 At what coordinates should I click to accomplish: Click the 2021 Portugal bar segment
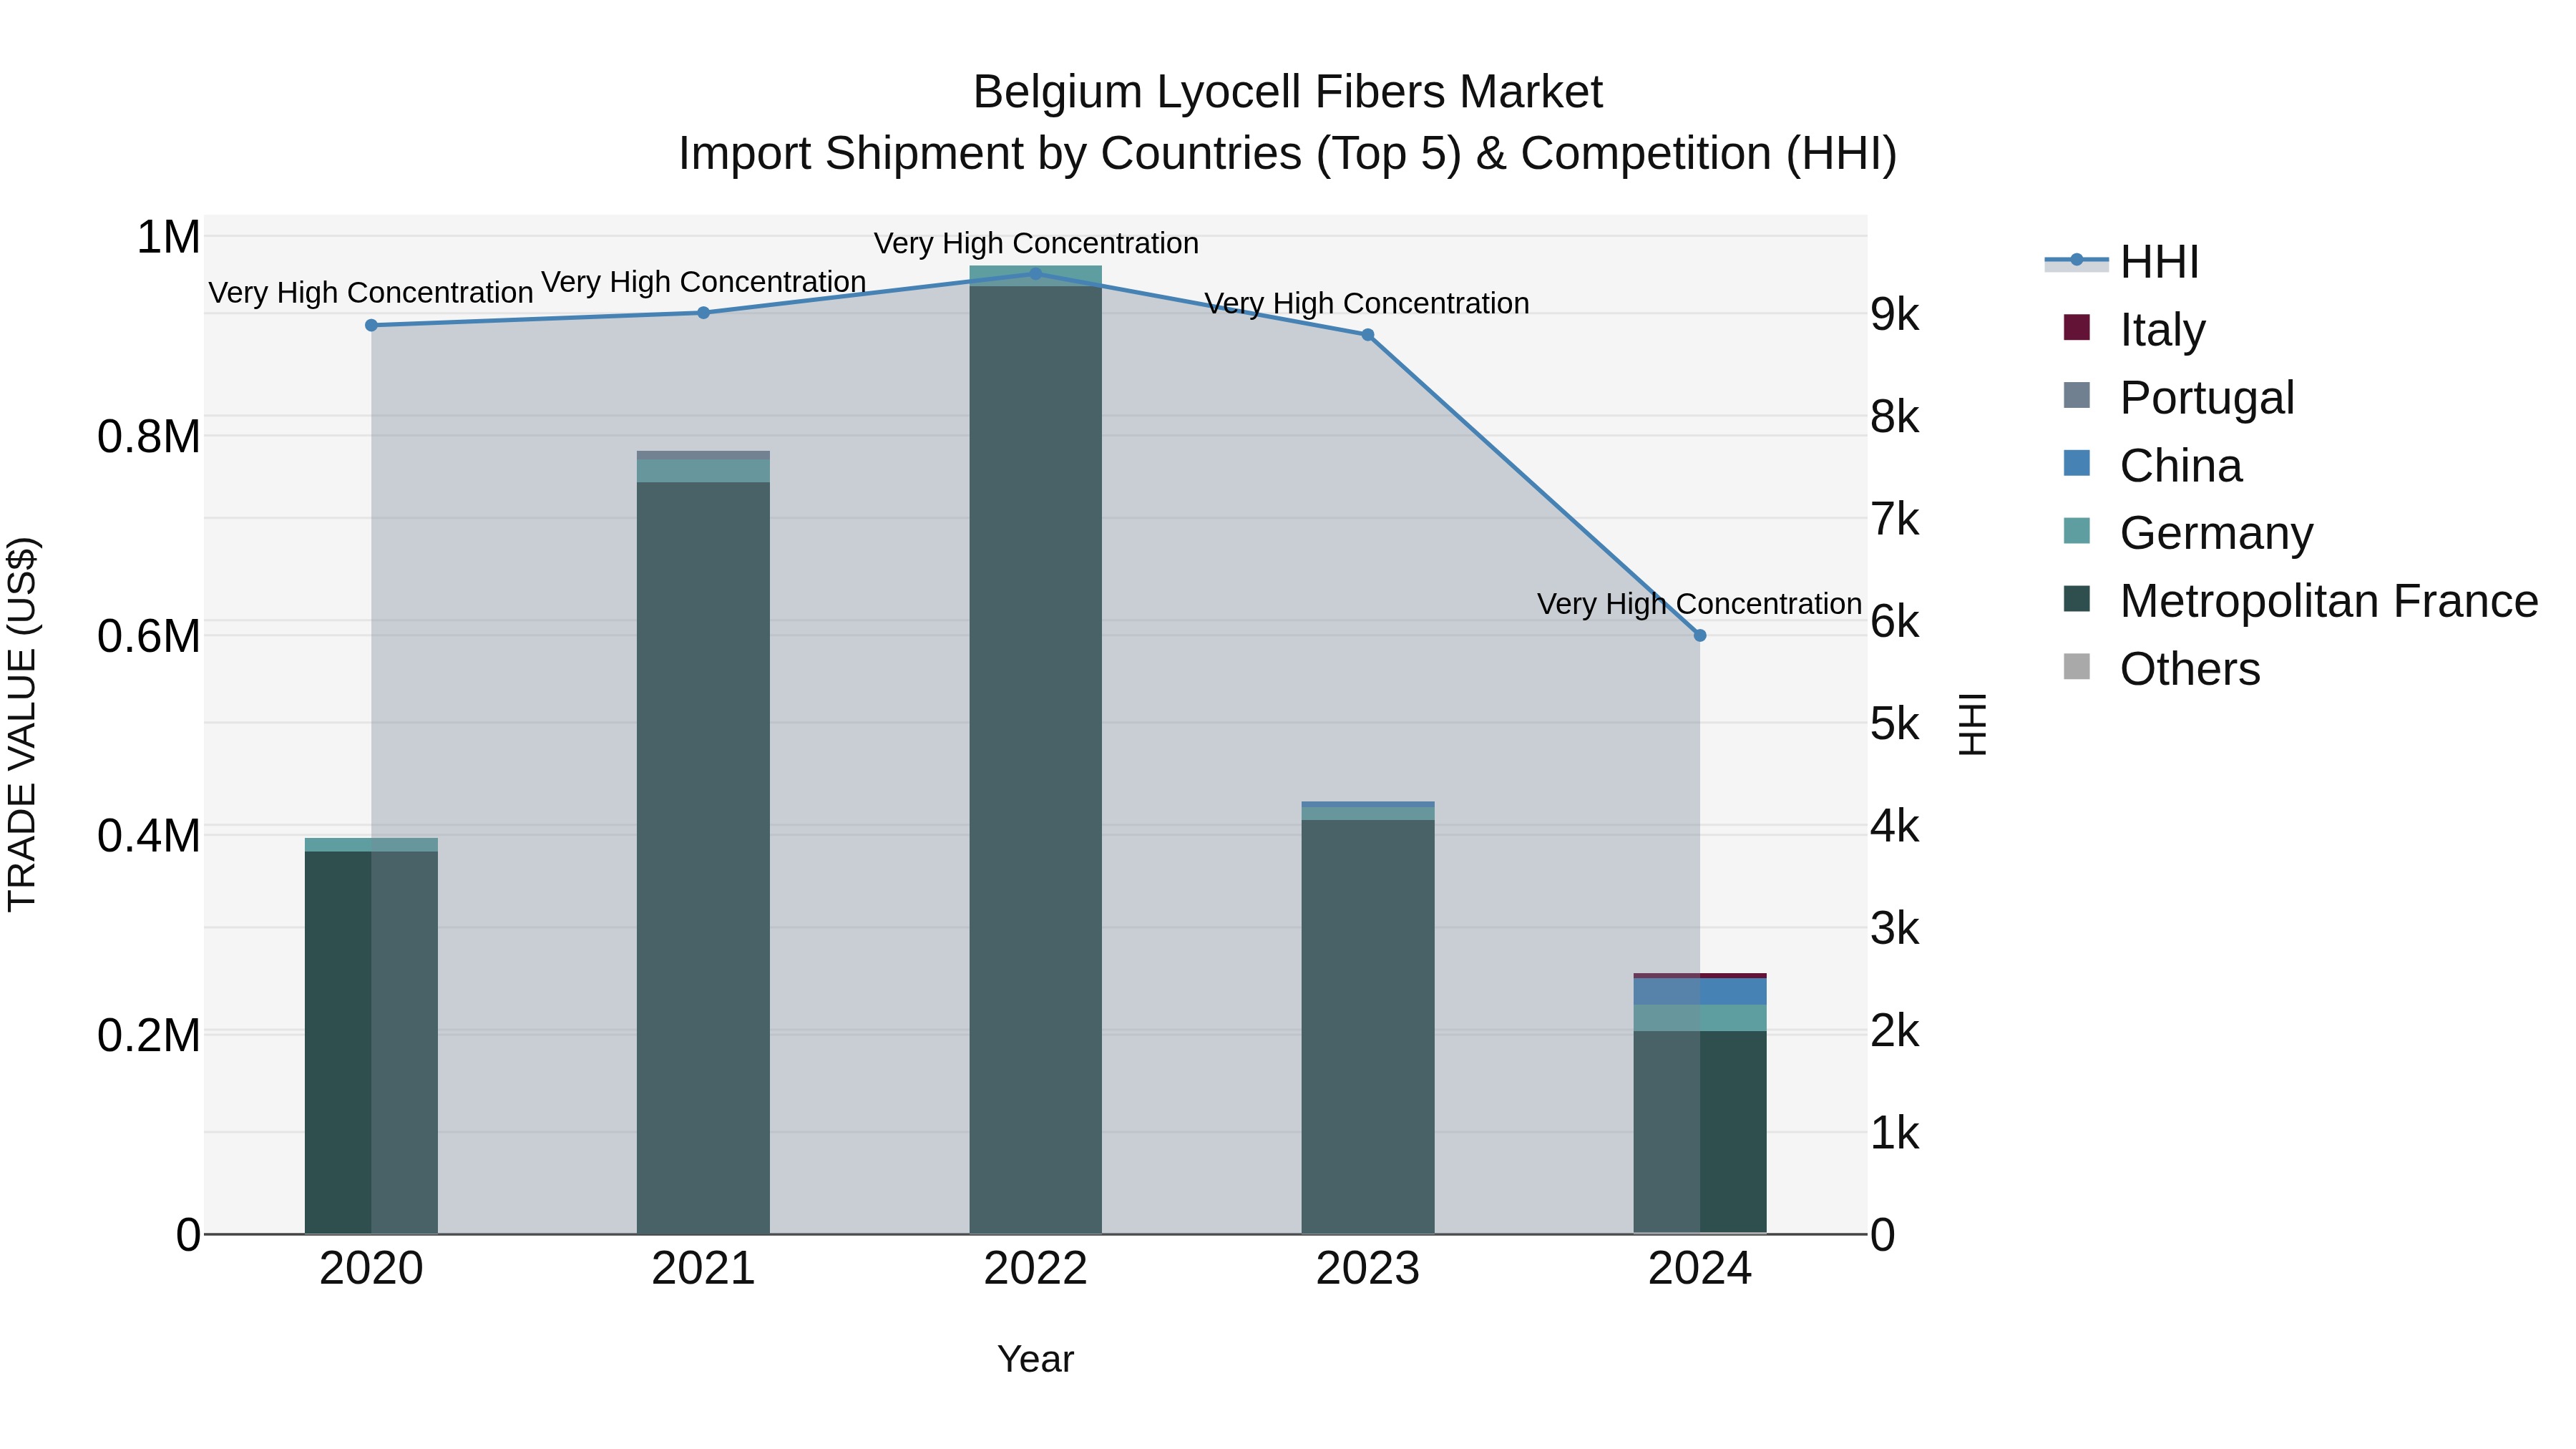click(x=703, y=455)
